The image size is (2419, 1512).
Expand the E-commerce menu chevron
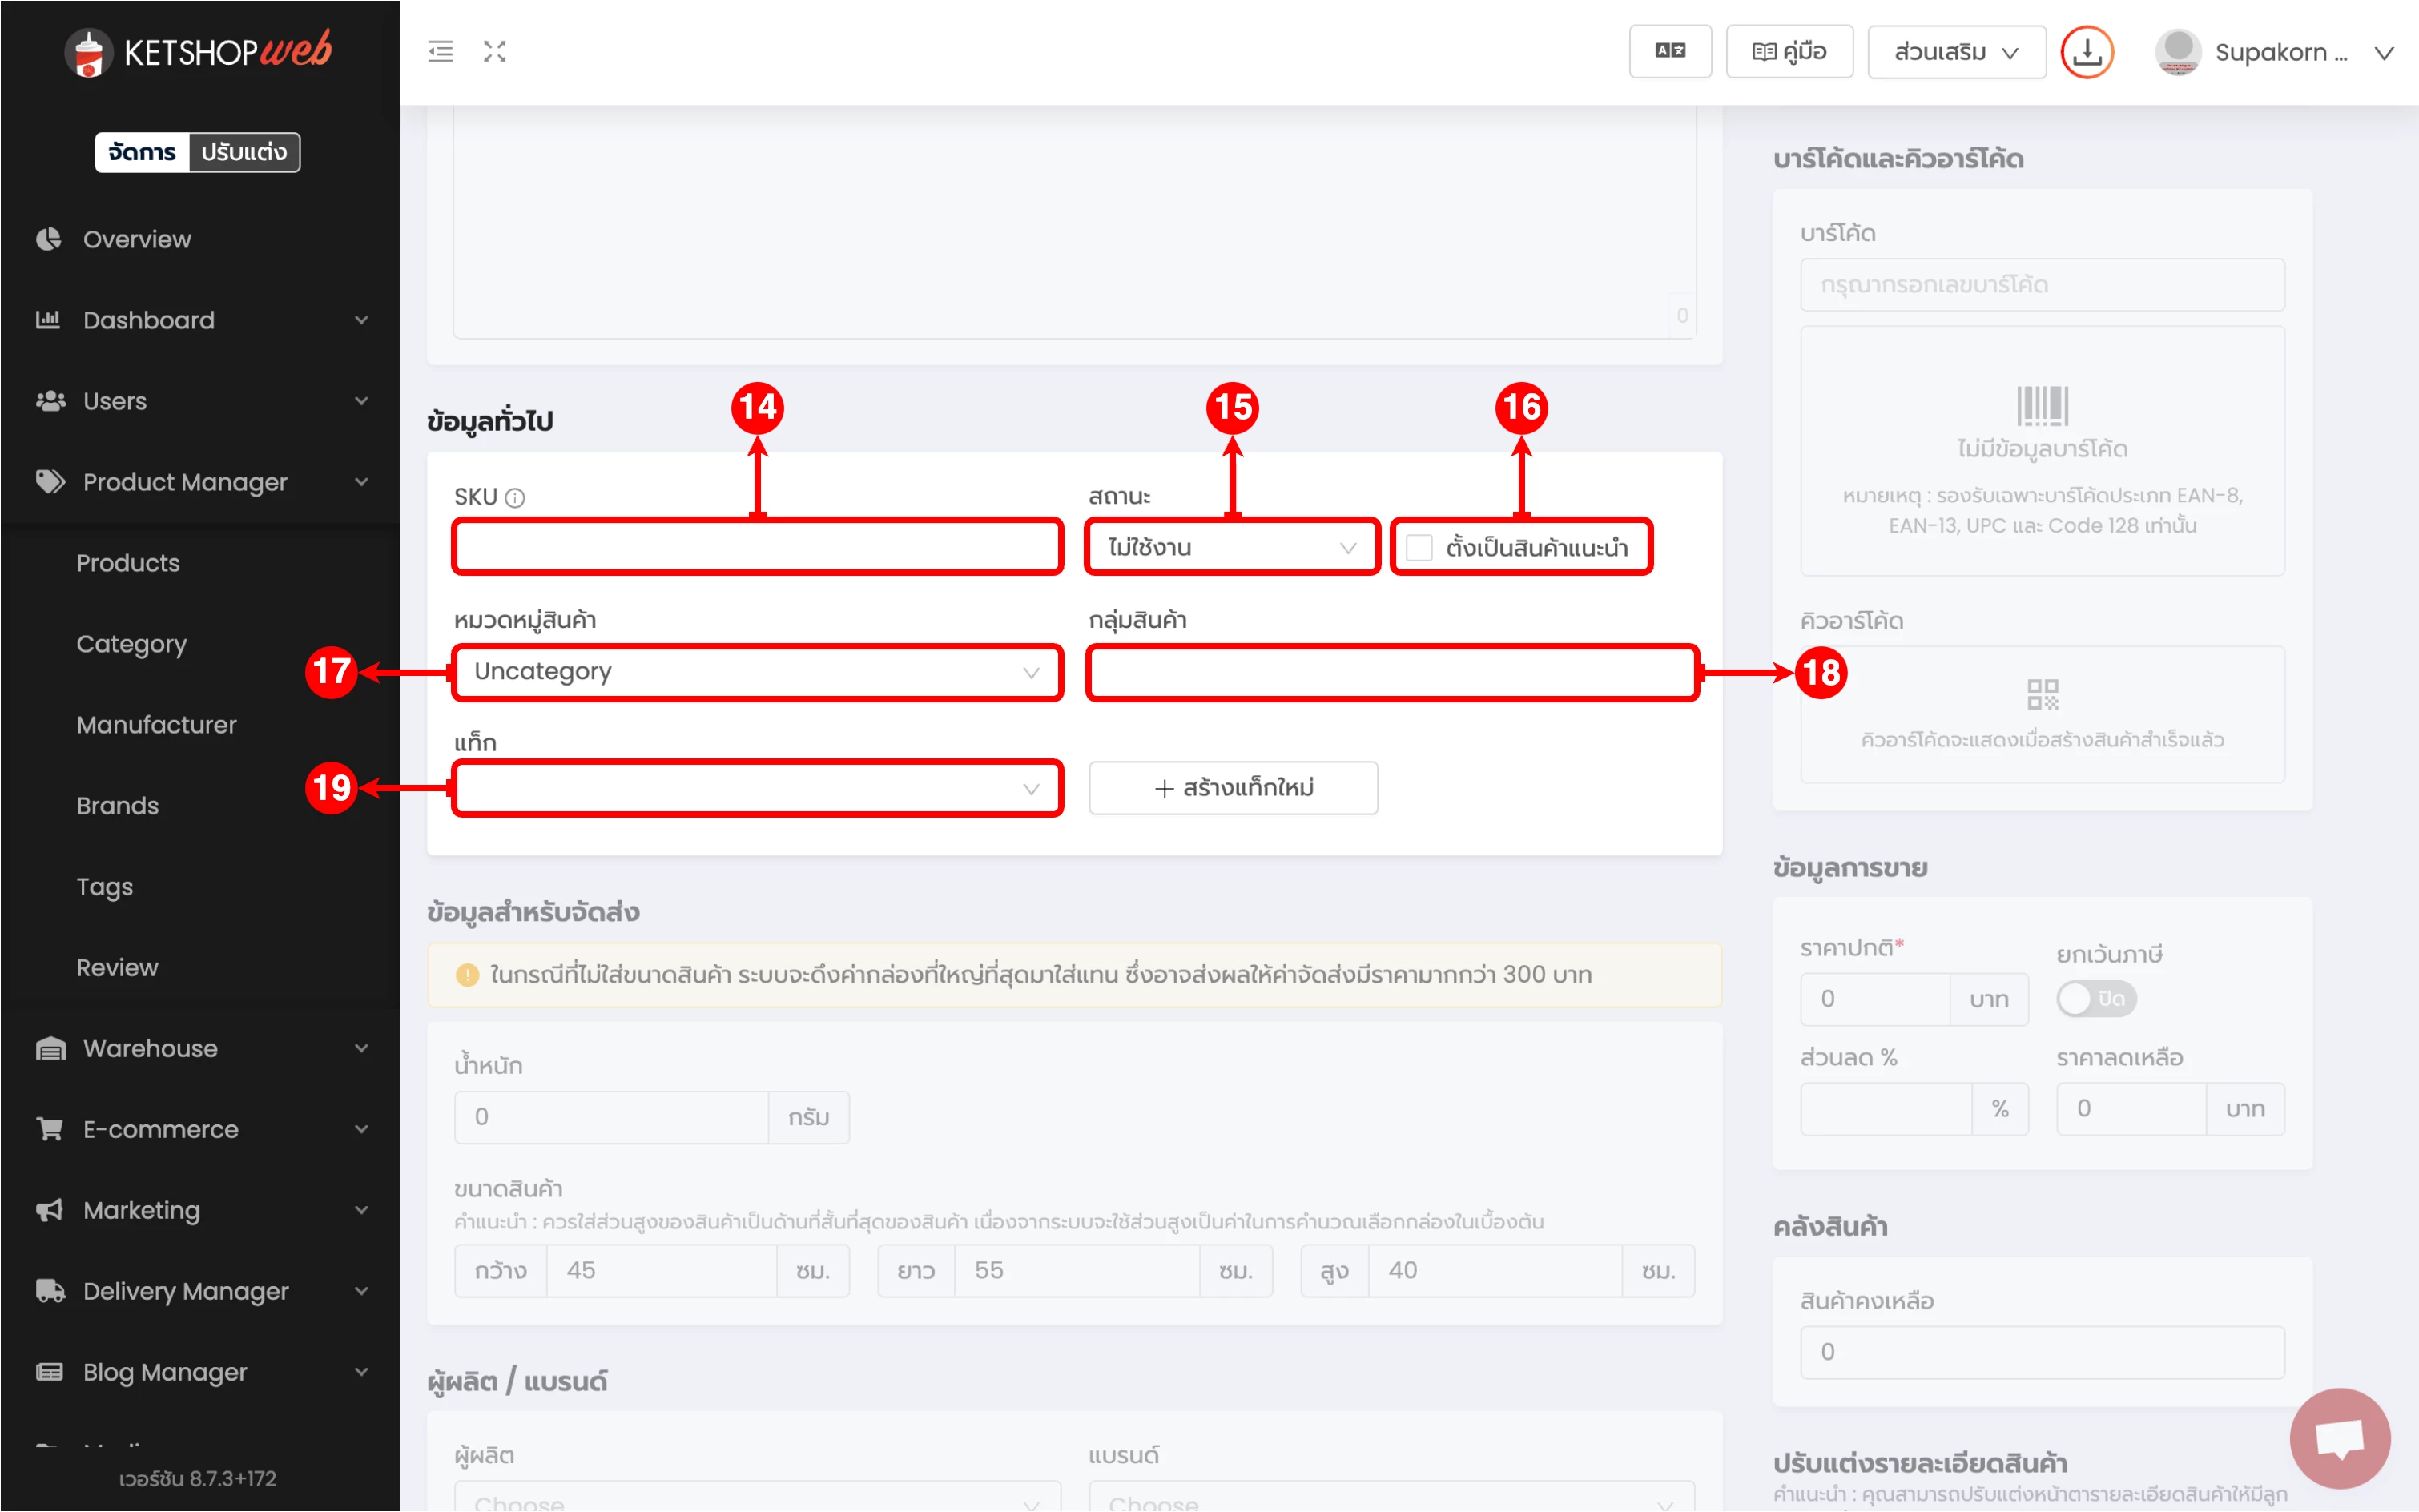361,1129
